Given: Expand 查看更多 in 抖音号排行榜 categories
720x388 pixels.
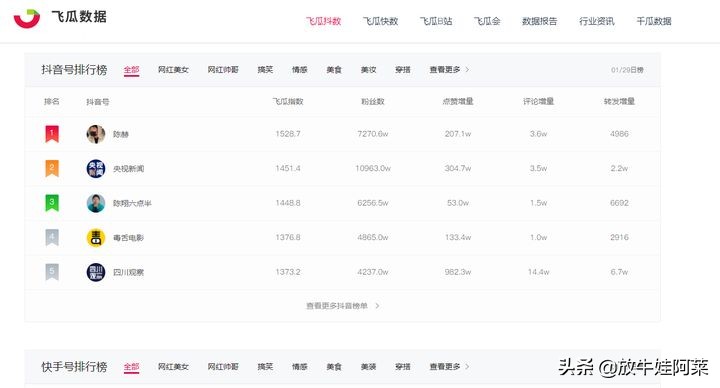Looking at the screenshot, I should (449, 70).
